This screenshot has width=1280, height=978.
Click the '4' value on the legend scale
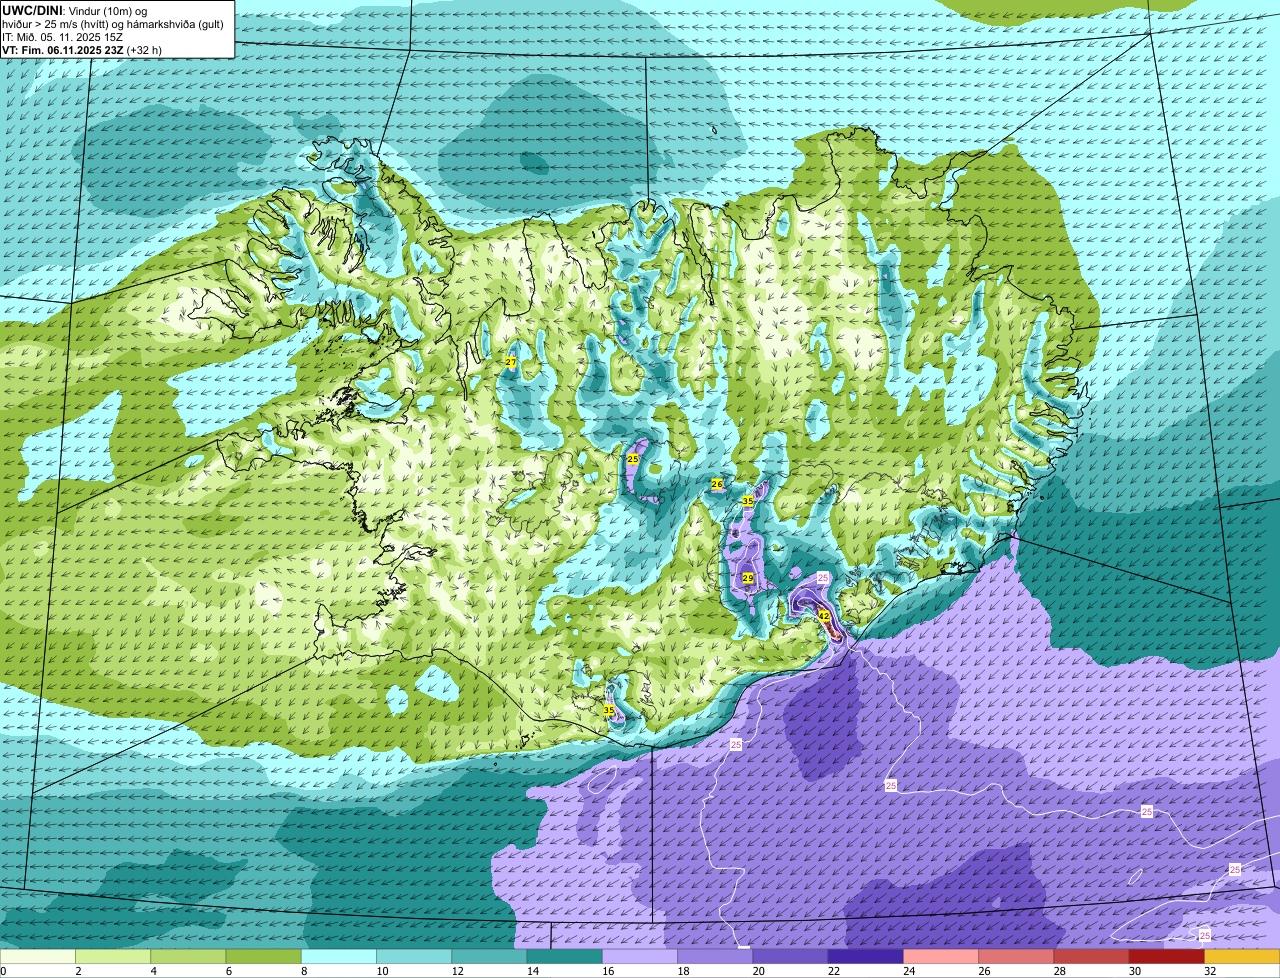tap(153, 971)
